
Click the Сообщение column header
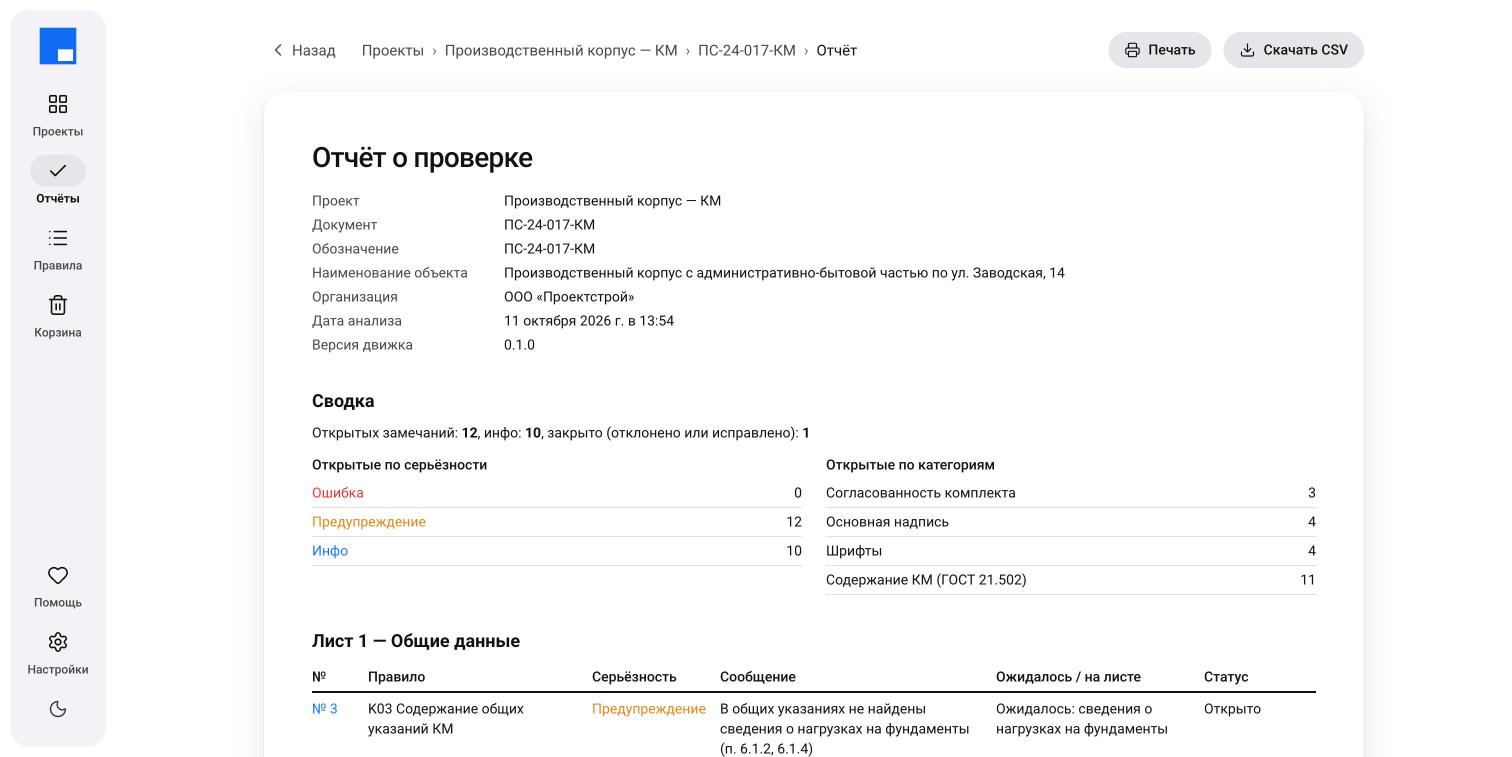[758, 677]
